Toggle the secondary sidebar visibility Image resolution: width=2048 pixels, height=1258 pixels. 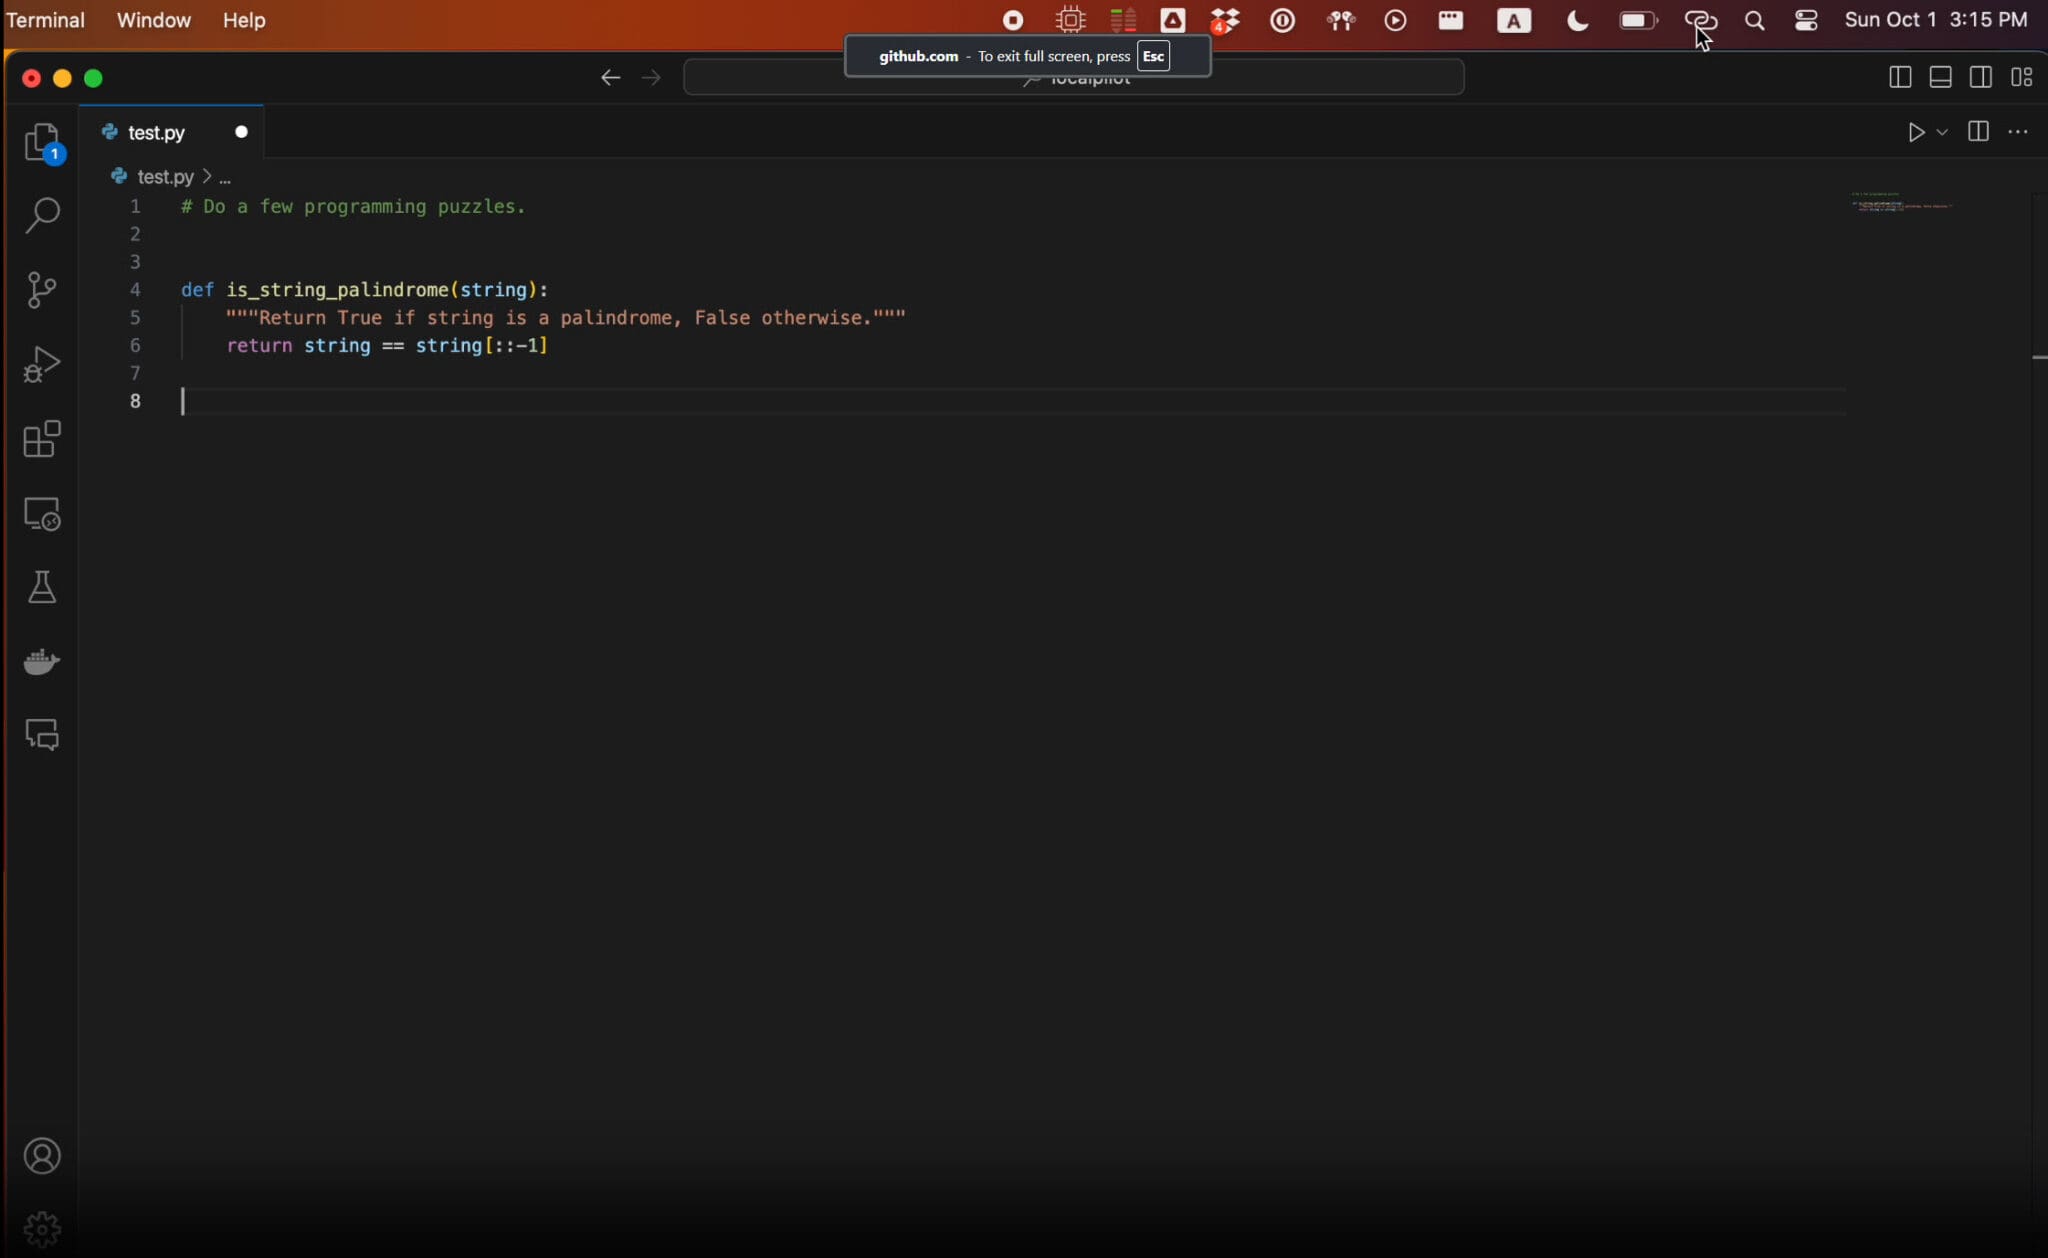[x=1980, y=77]
